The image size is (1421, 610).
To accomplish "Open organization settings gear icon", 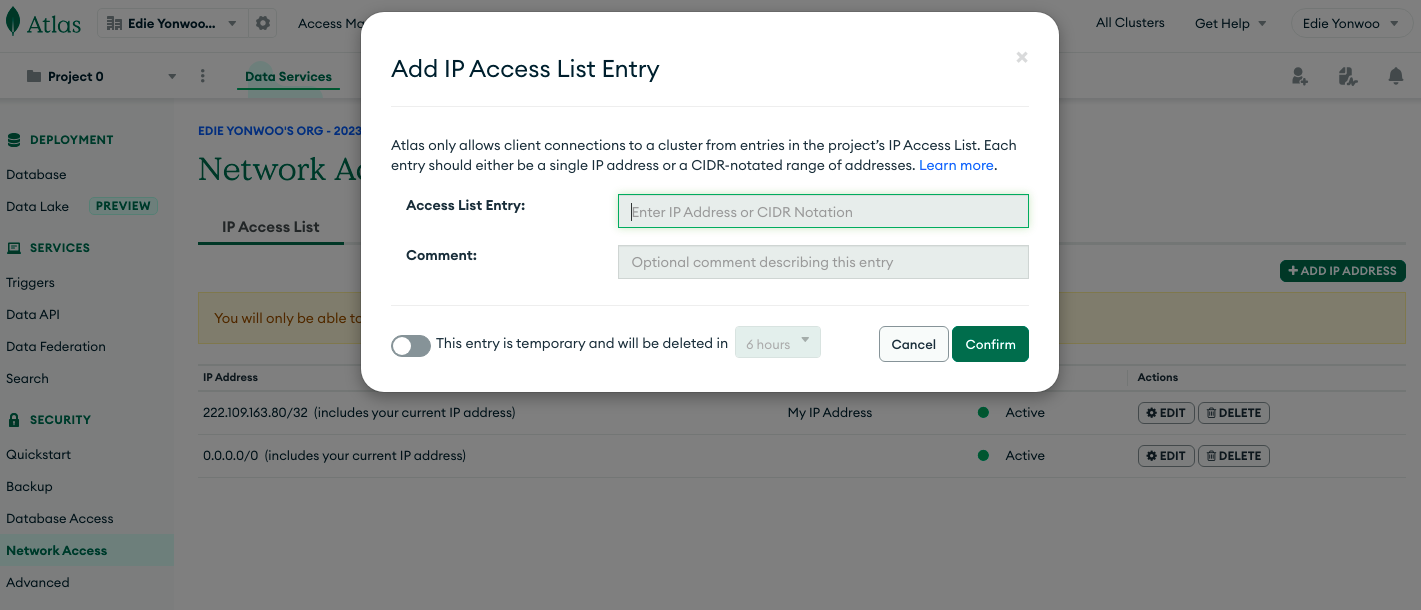I will pyautogui.click(x=263, y=23).
